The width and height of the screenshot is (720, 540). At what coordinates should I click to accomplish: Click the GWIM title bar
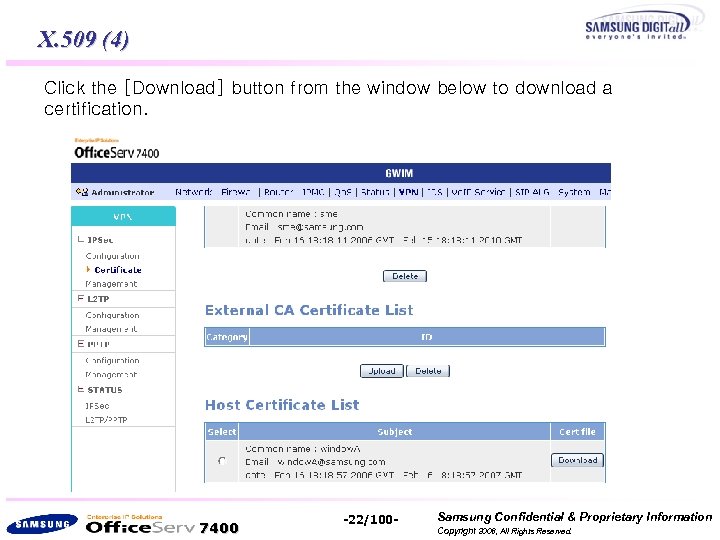[x=341, y=173]
